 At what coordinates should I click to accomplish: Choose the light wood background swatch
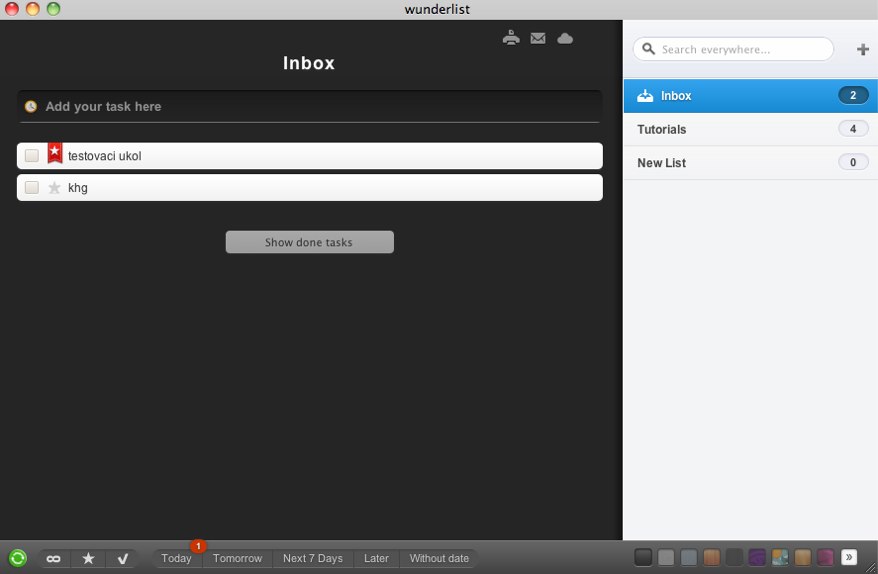click(x=802, y=557)
